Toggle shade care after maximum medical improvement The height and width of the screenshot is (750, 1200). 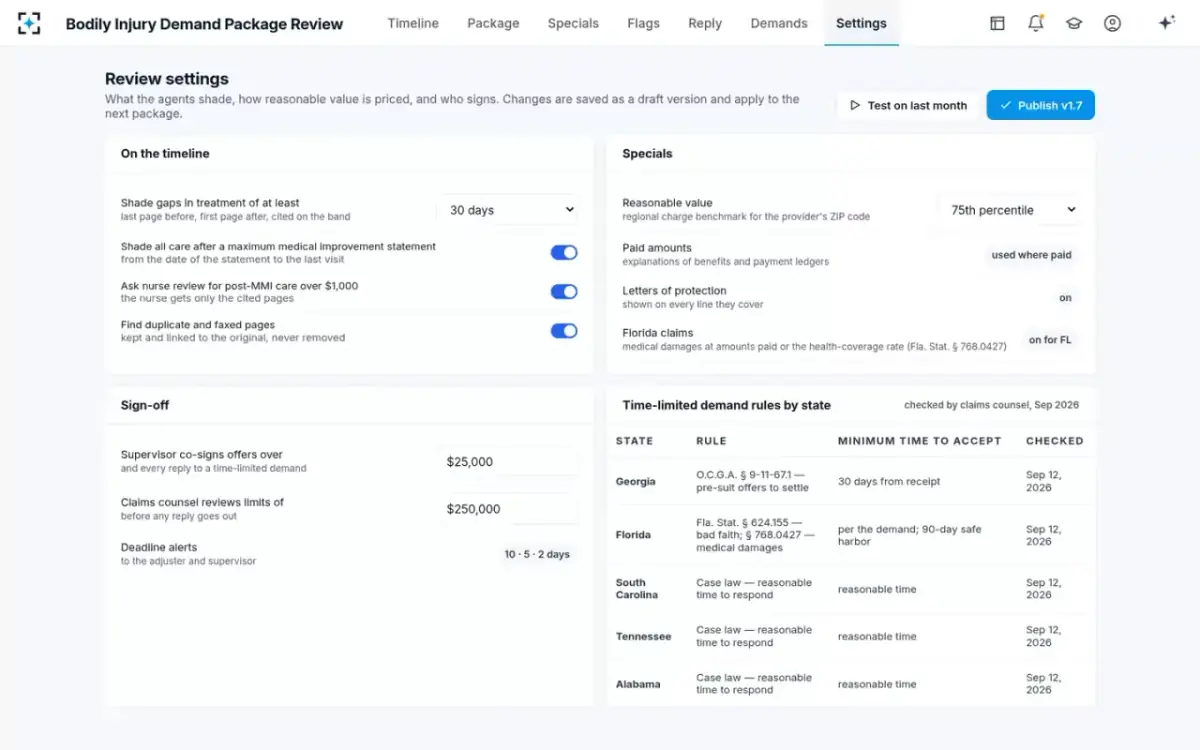click(x=564, y=253)
